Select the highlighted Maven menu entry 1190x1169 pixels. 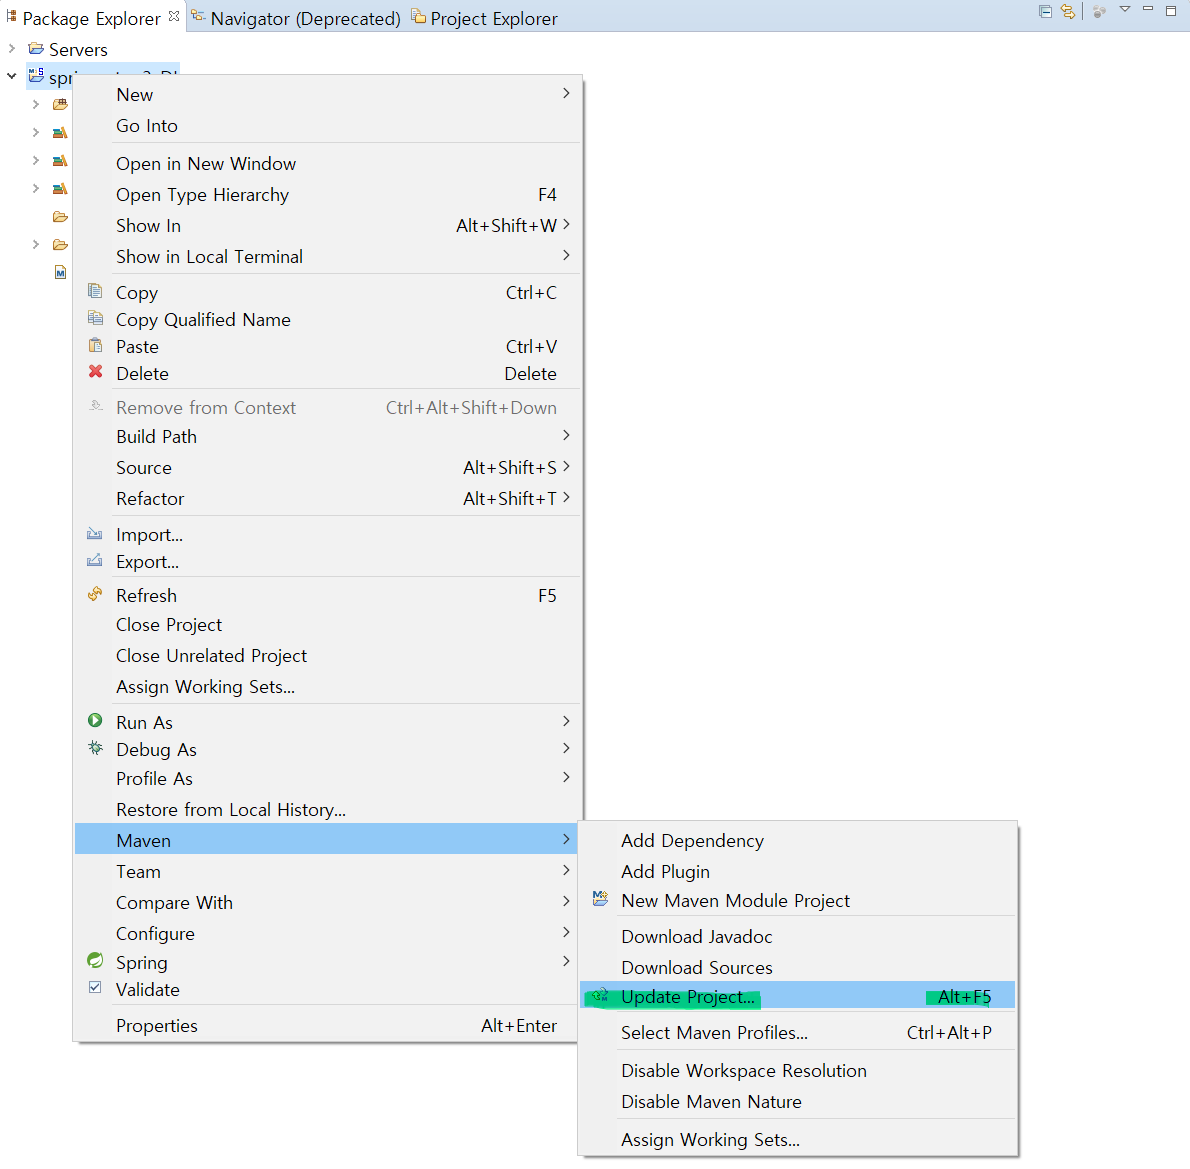tap(326, 839)
